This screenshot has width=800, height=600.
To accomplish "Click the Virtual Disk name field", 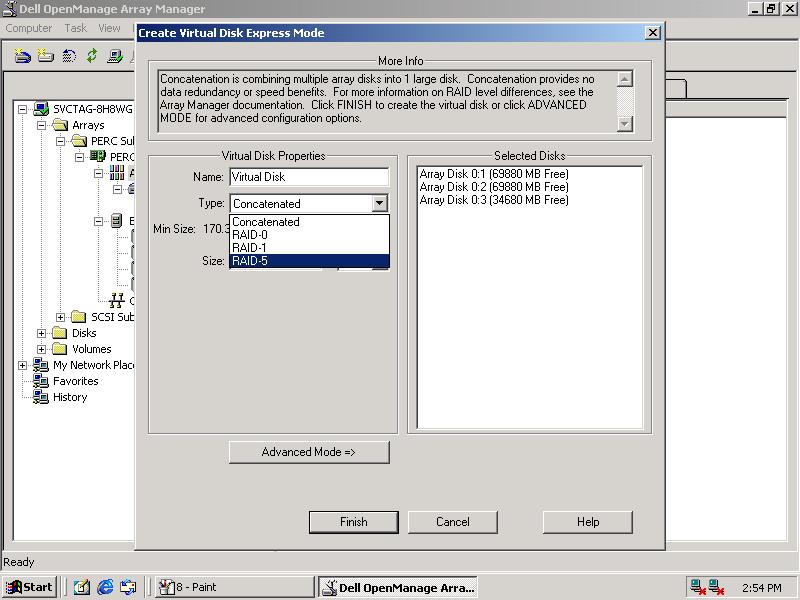I will [309, 177].
